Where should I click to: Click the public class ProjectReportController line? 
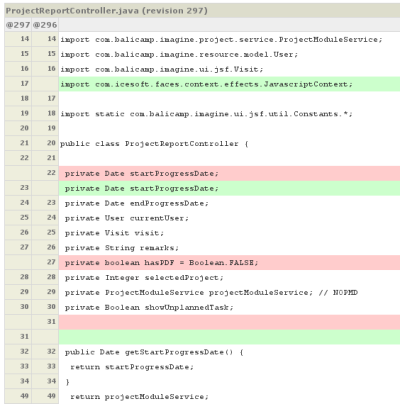pos(229,144)
